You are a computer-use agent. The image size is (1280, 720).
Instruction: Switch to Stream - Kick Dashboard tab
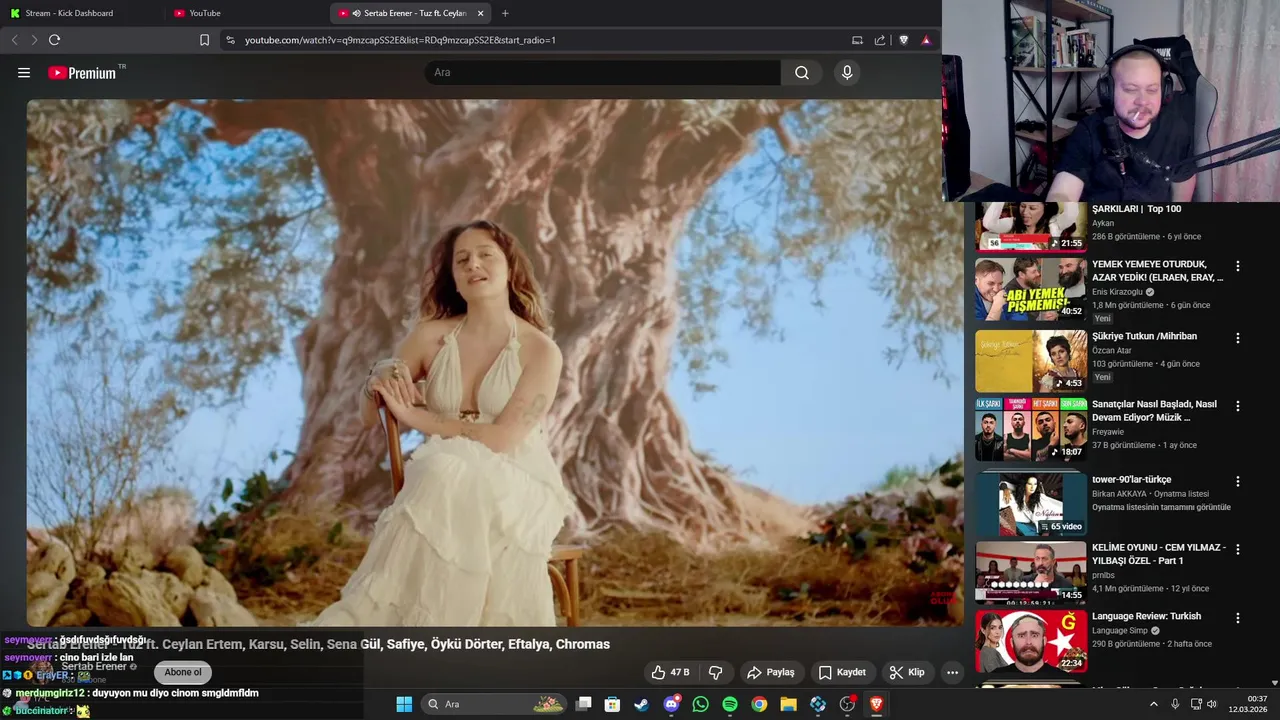tap(80, 13)
